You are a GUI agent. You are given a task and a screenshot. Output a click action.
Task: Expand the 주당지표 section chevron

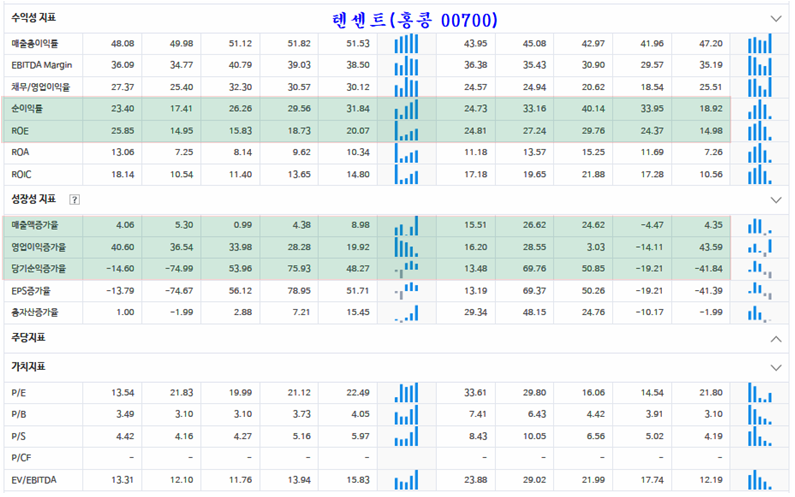(775, 339)
